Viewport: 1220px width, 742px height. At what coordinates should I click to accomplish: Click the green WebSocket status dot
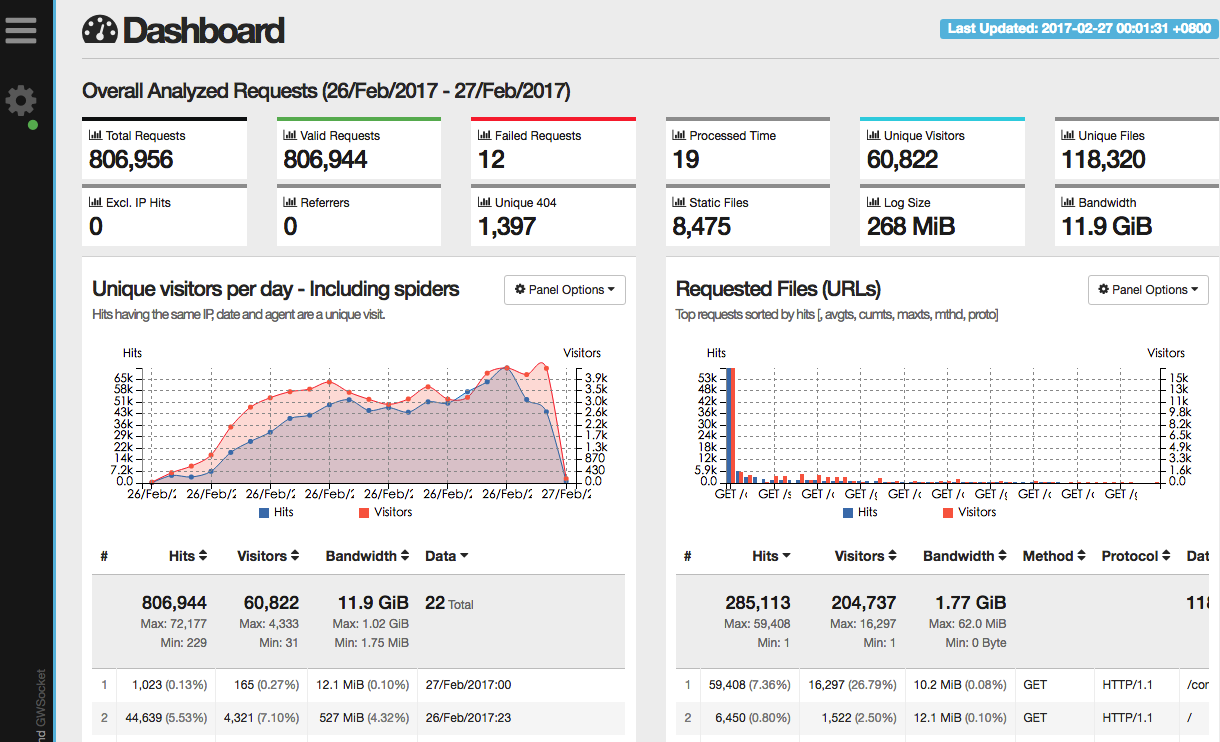click(x=33, y=125)
